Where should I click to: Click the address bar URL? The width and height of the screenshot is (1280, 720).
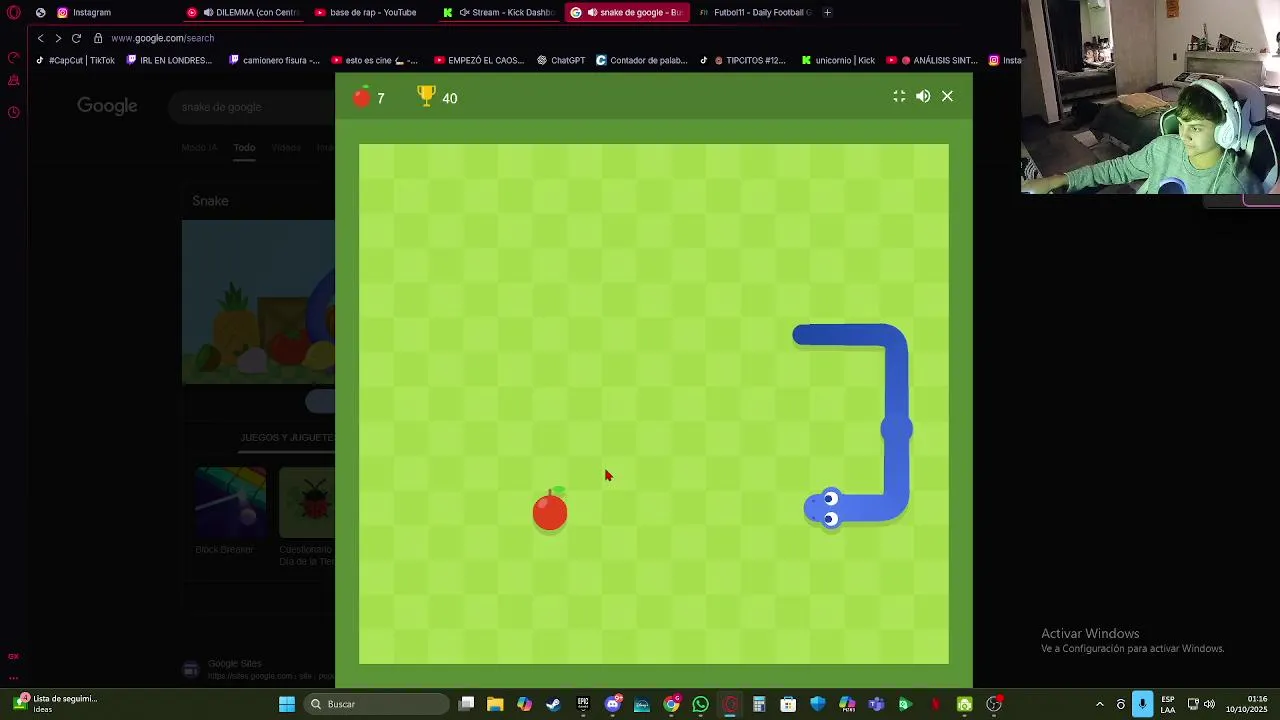pos(163,38)
